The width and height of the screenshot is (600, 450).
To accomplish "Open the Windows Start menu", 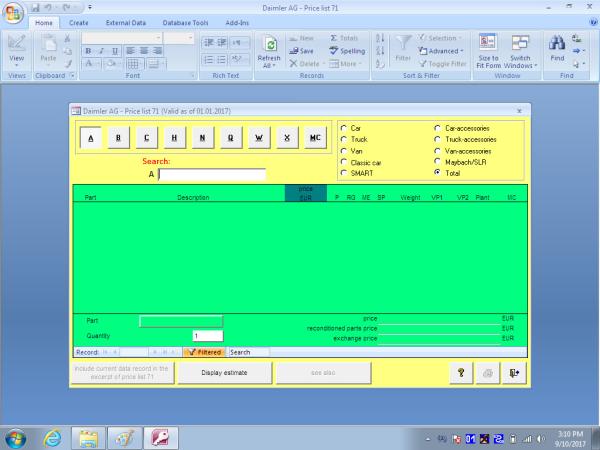I will click(15, 439).
